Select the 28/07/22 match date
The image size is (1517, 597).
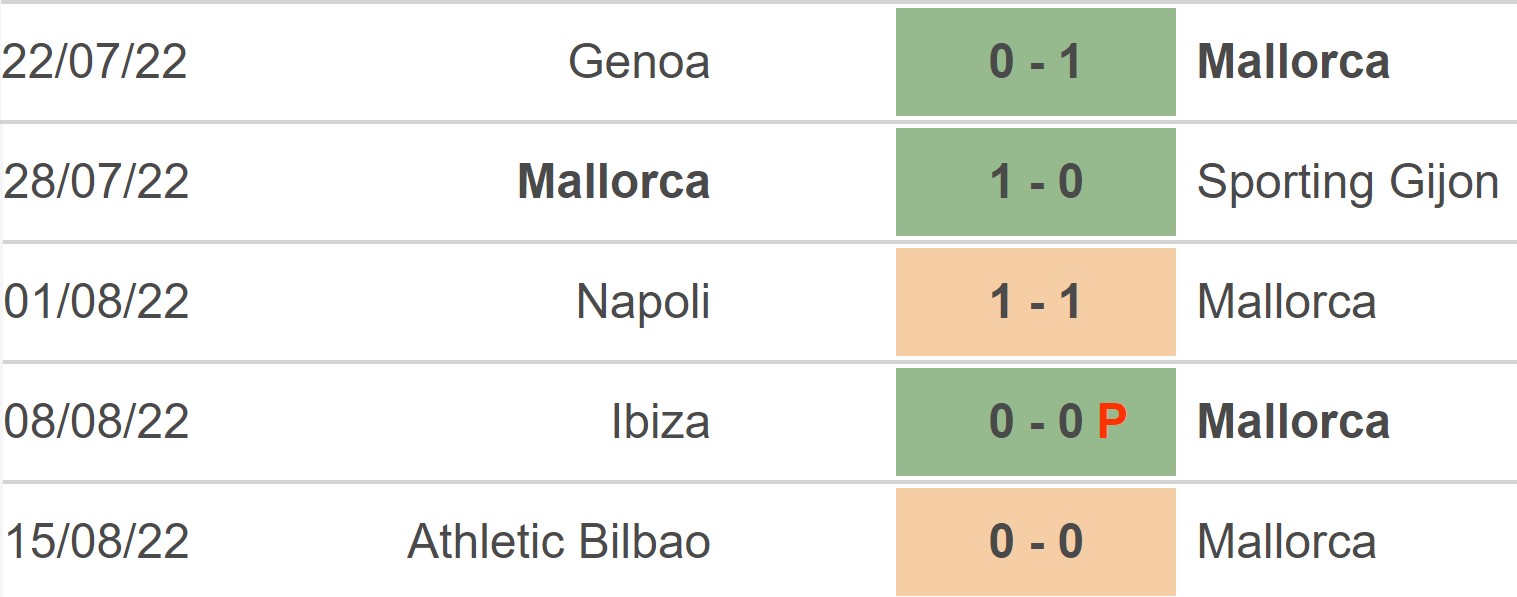[x=96, y=182]
